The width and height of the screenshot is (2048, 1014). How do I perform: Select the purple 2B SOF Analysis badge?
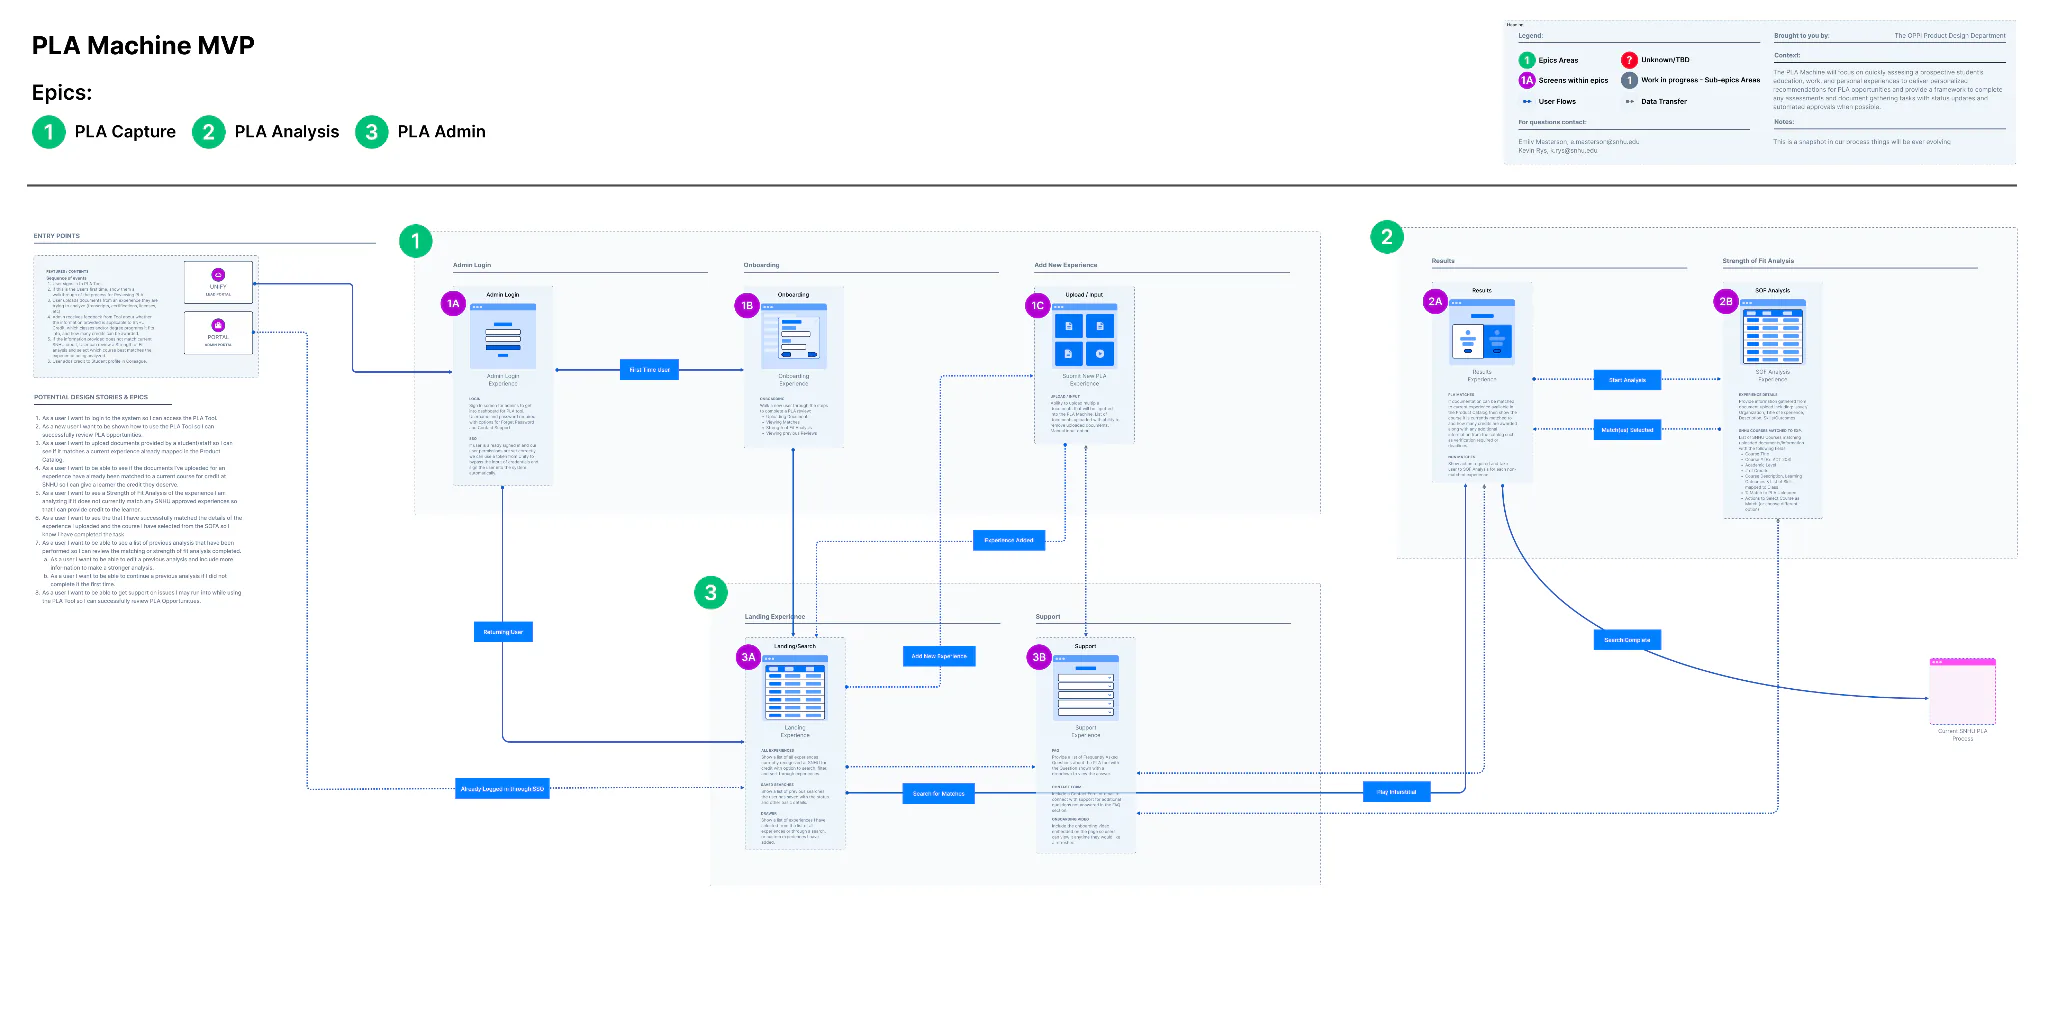coord(1725,301)
